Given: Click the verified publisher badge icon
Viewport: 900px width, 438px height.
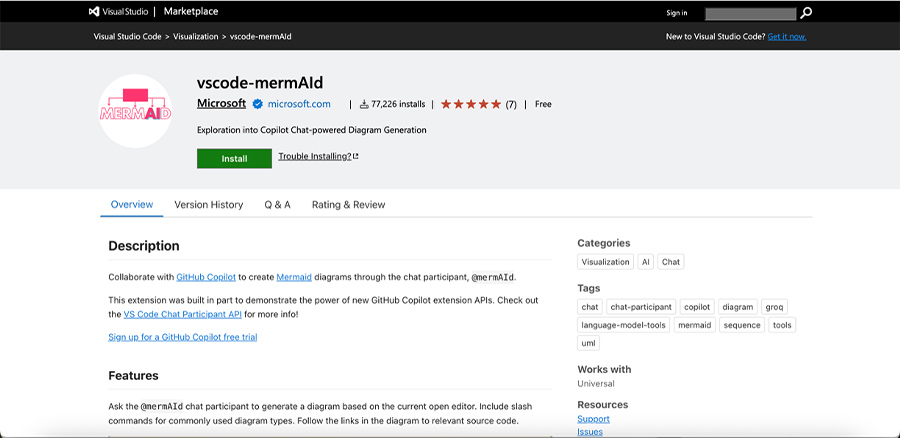Looking at the screenshot, I should 258,104.
